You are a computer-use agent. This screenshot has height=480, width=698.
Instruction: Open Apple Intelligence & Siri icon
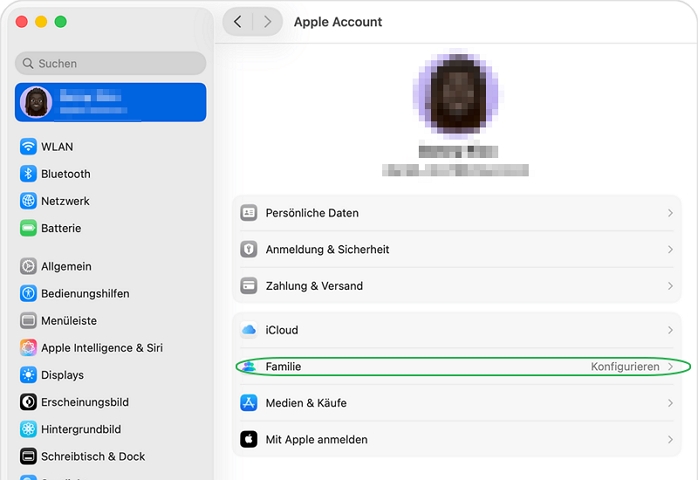pyautogui.click(x=29, y=348)
